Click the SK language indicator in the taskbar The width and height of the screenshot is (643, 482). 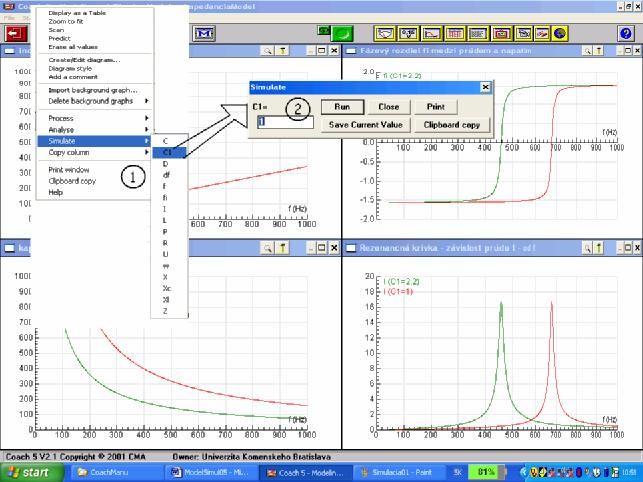point(457,473)
